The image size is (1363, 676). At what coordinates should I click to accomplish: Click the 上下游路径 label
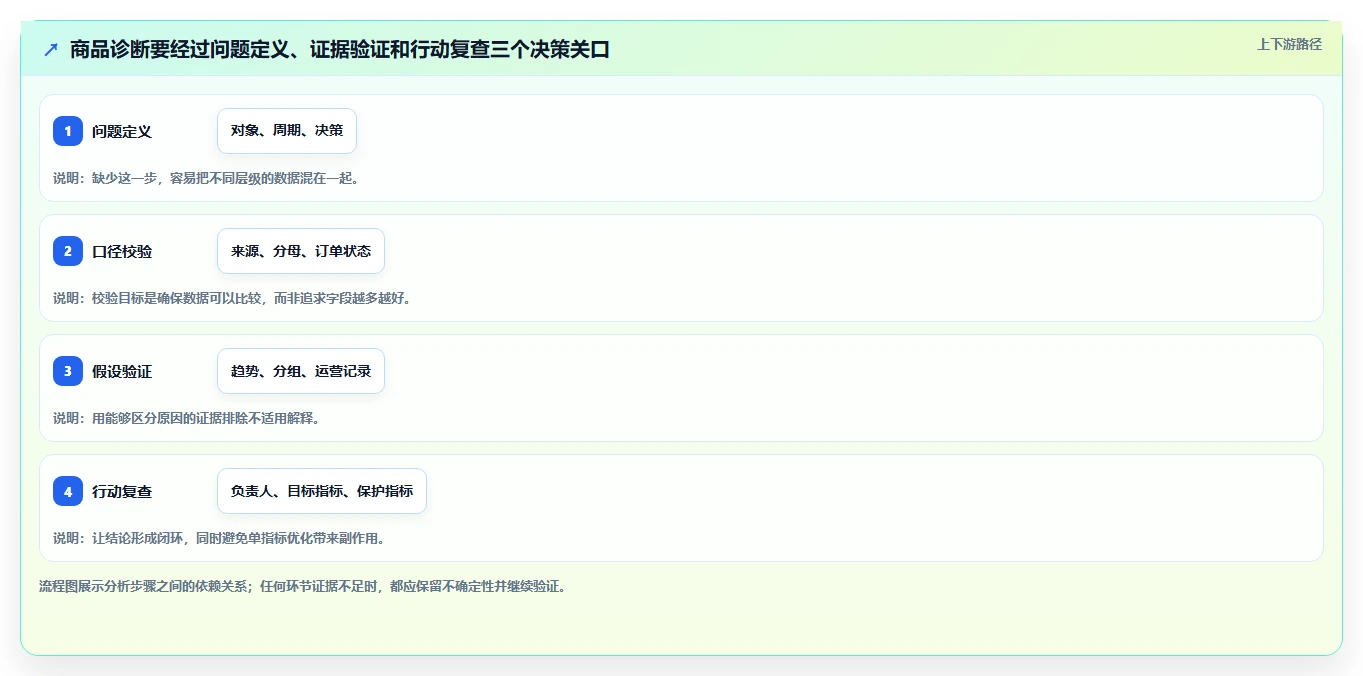point(1289,44)
